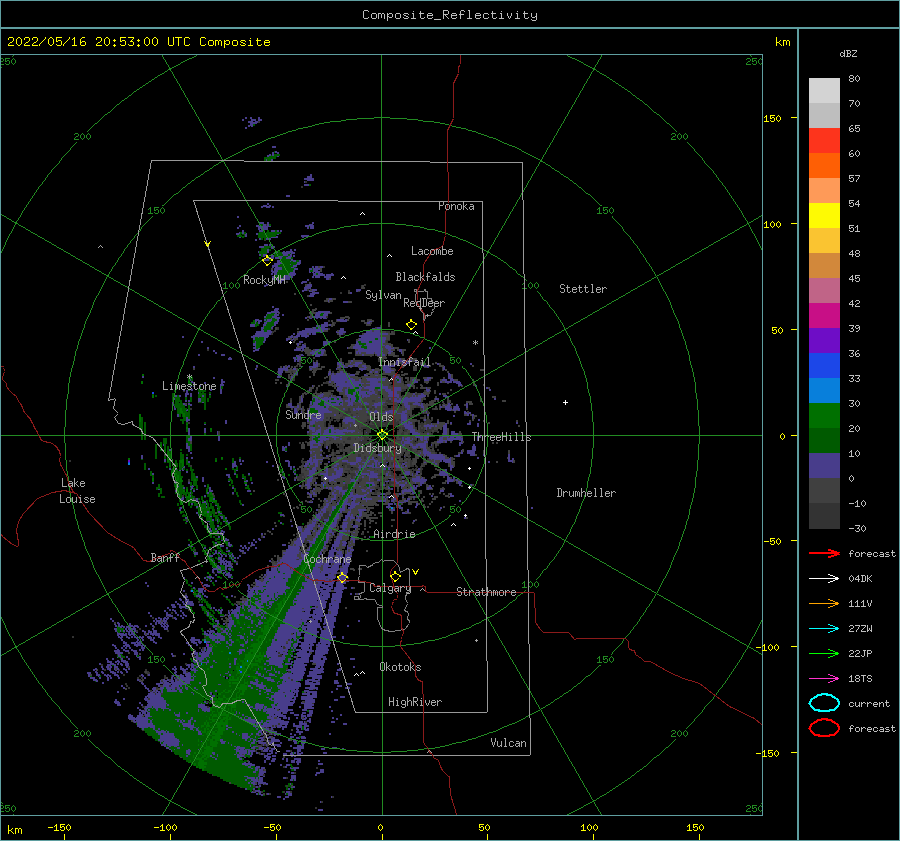Click the Innisfail label
Viewport: 900px width, 841px height.
[x=404, y=362]
